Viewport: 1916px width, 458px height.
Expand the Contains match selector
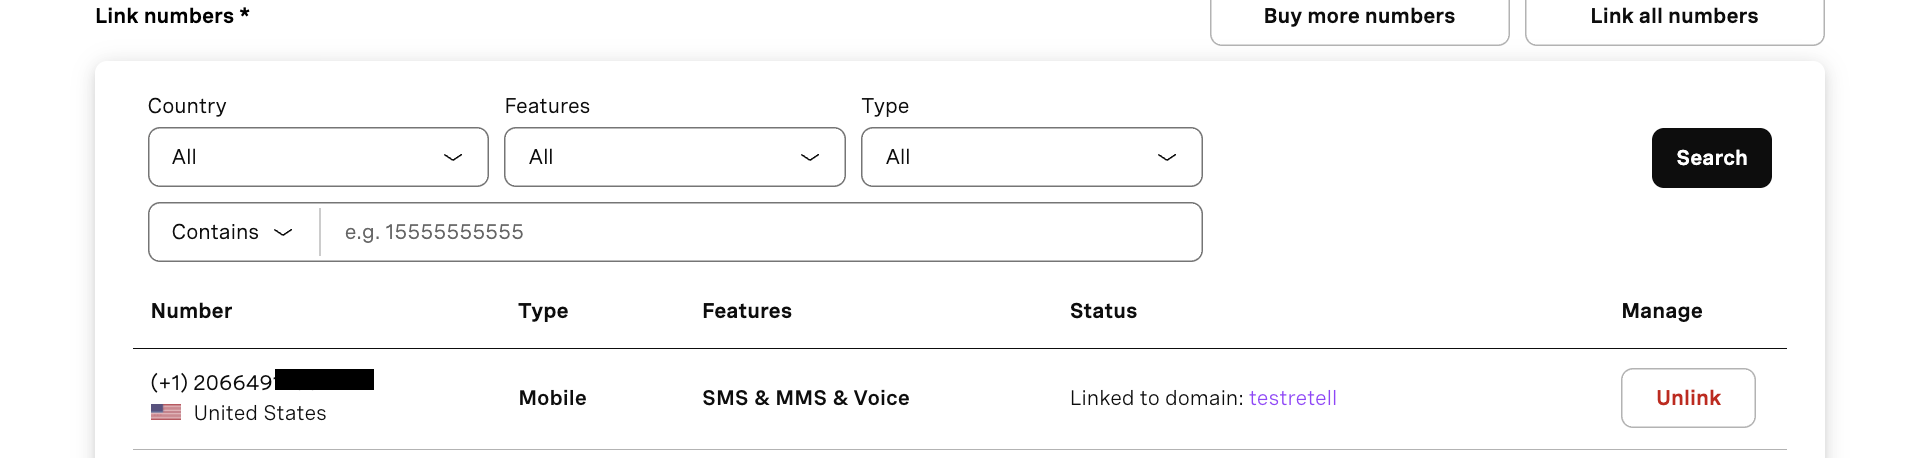(x=234, y=232)
